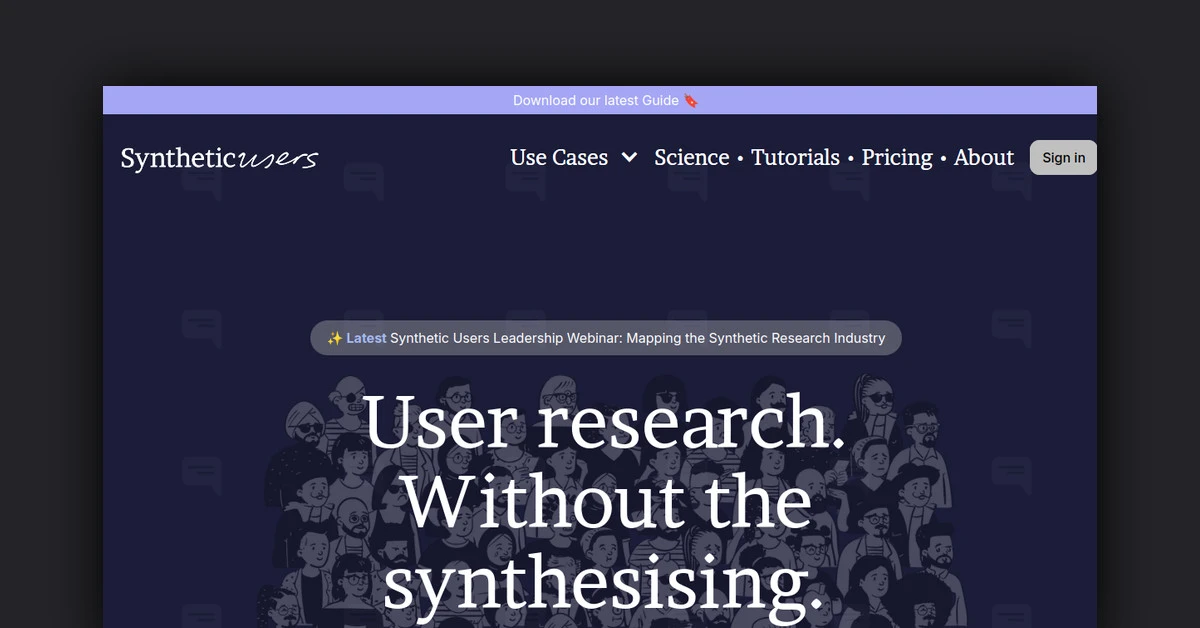Click the speech bubble graphic left of the headline

(203, 470)
